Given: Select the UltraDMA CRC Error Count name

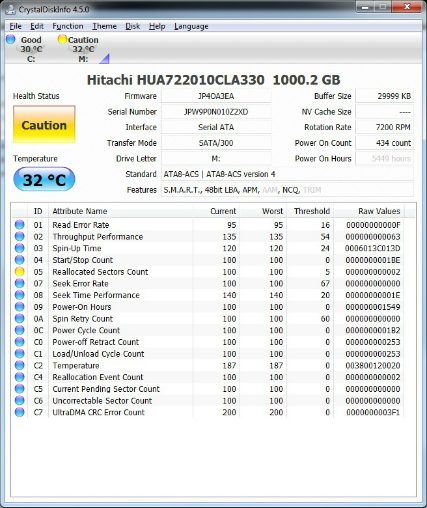Looking at the screenshot, I should tap(98, 412).
